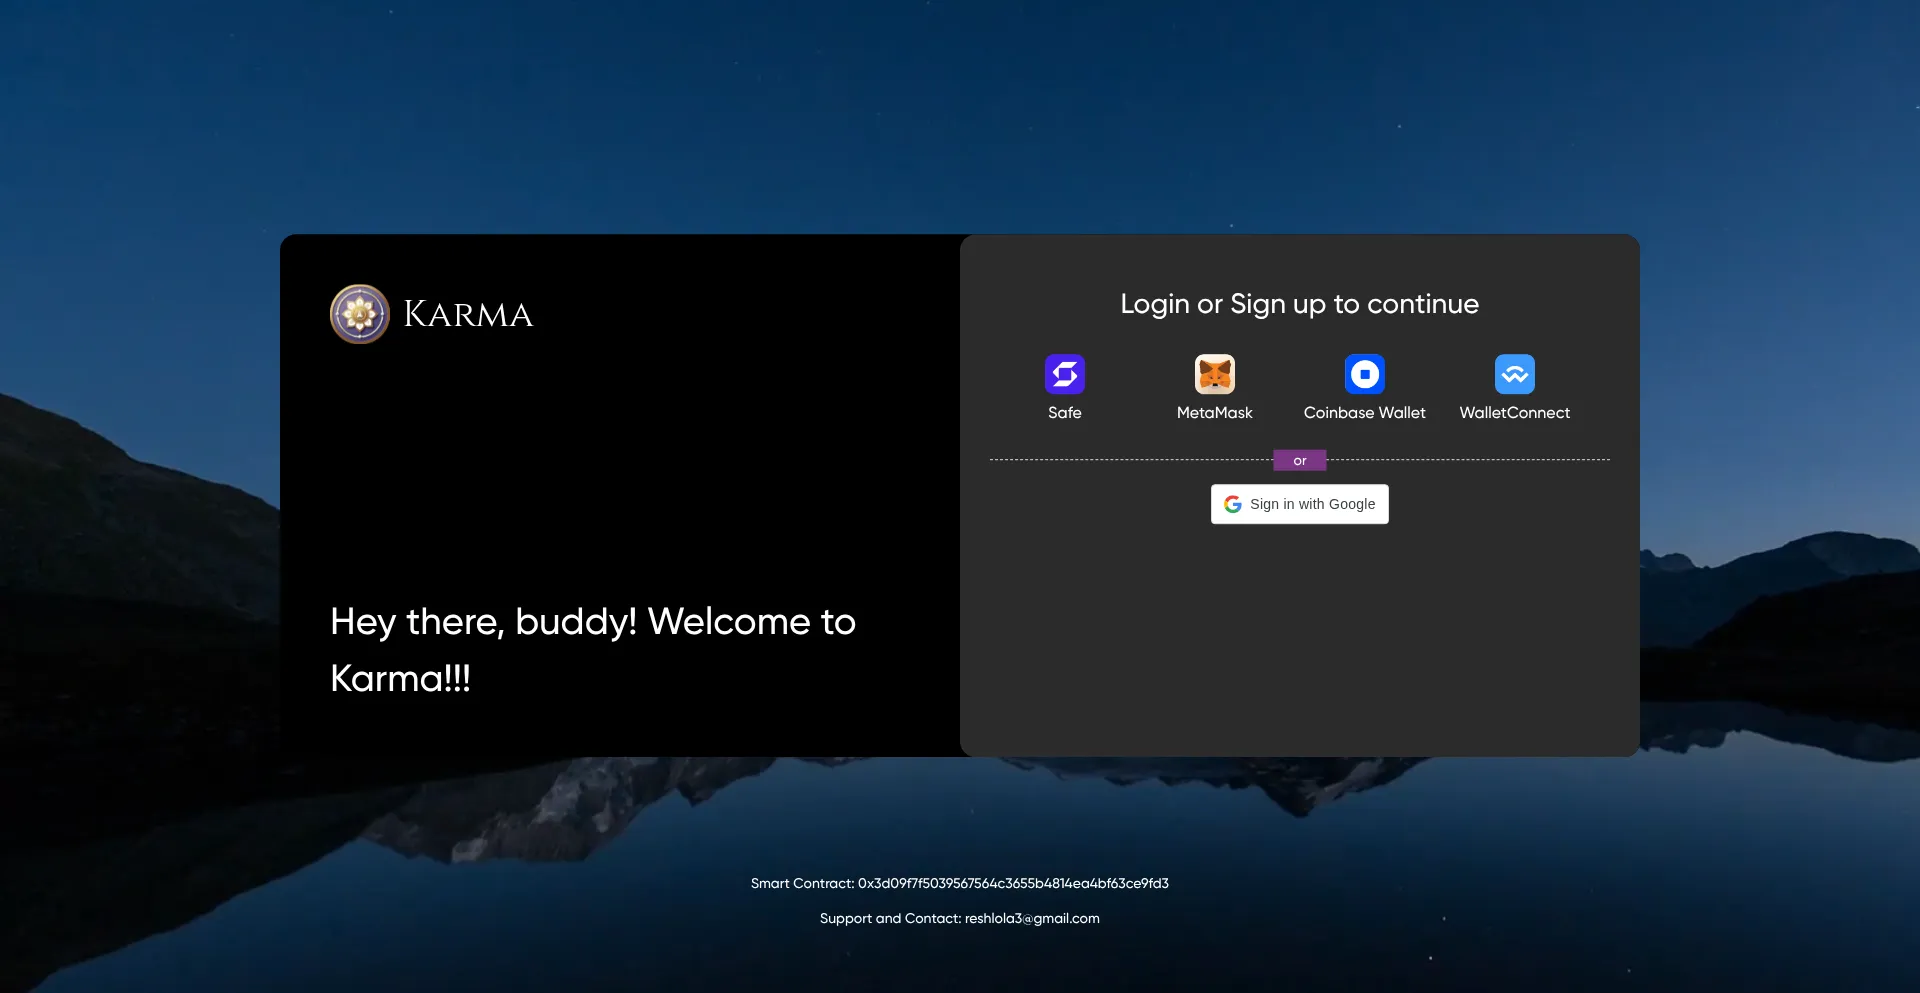Click the smart contract address

click(x=1013, y=883)
